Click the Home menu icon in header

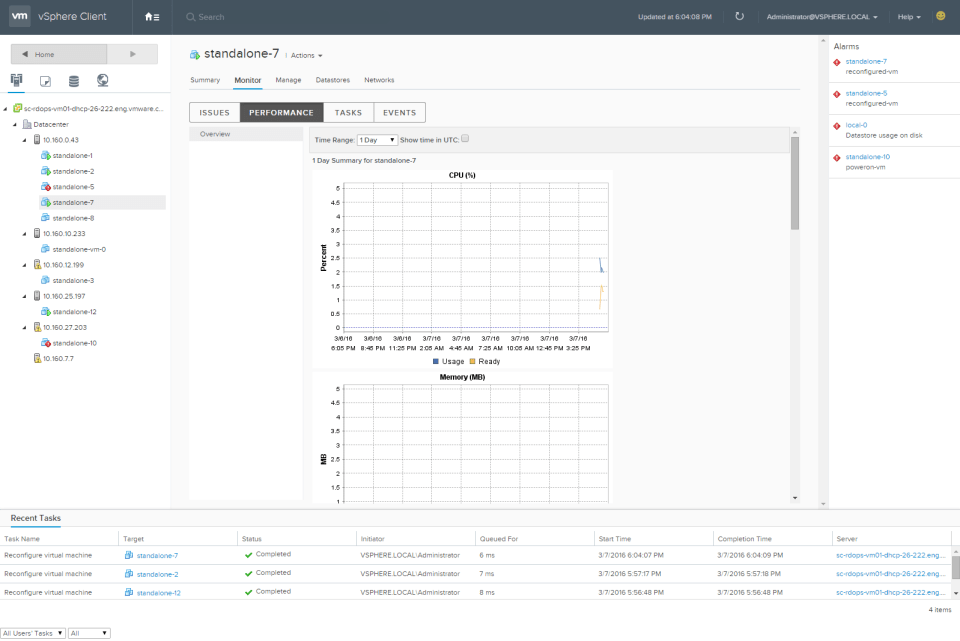click(x=151, y=17)
